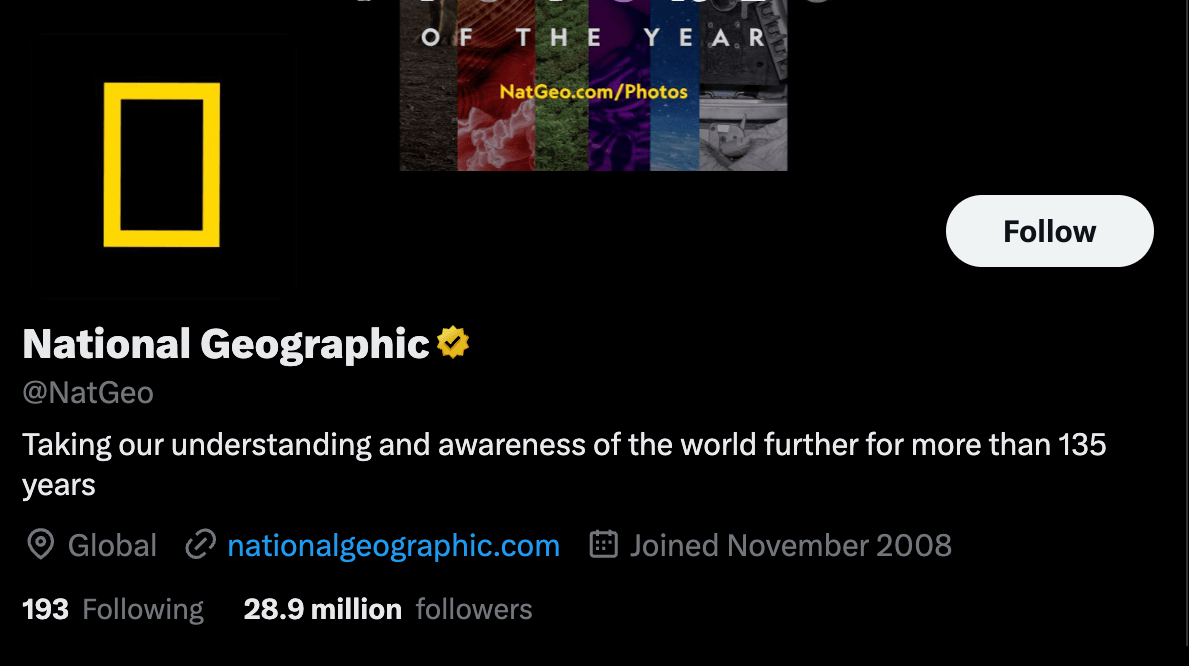This screenshot has height=666, width=1189.
Task: Click the chain link icon
Action: tap(201, 545)
